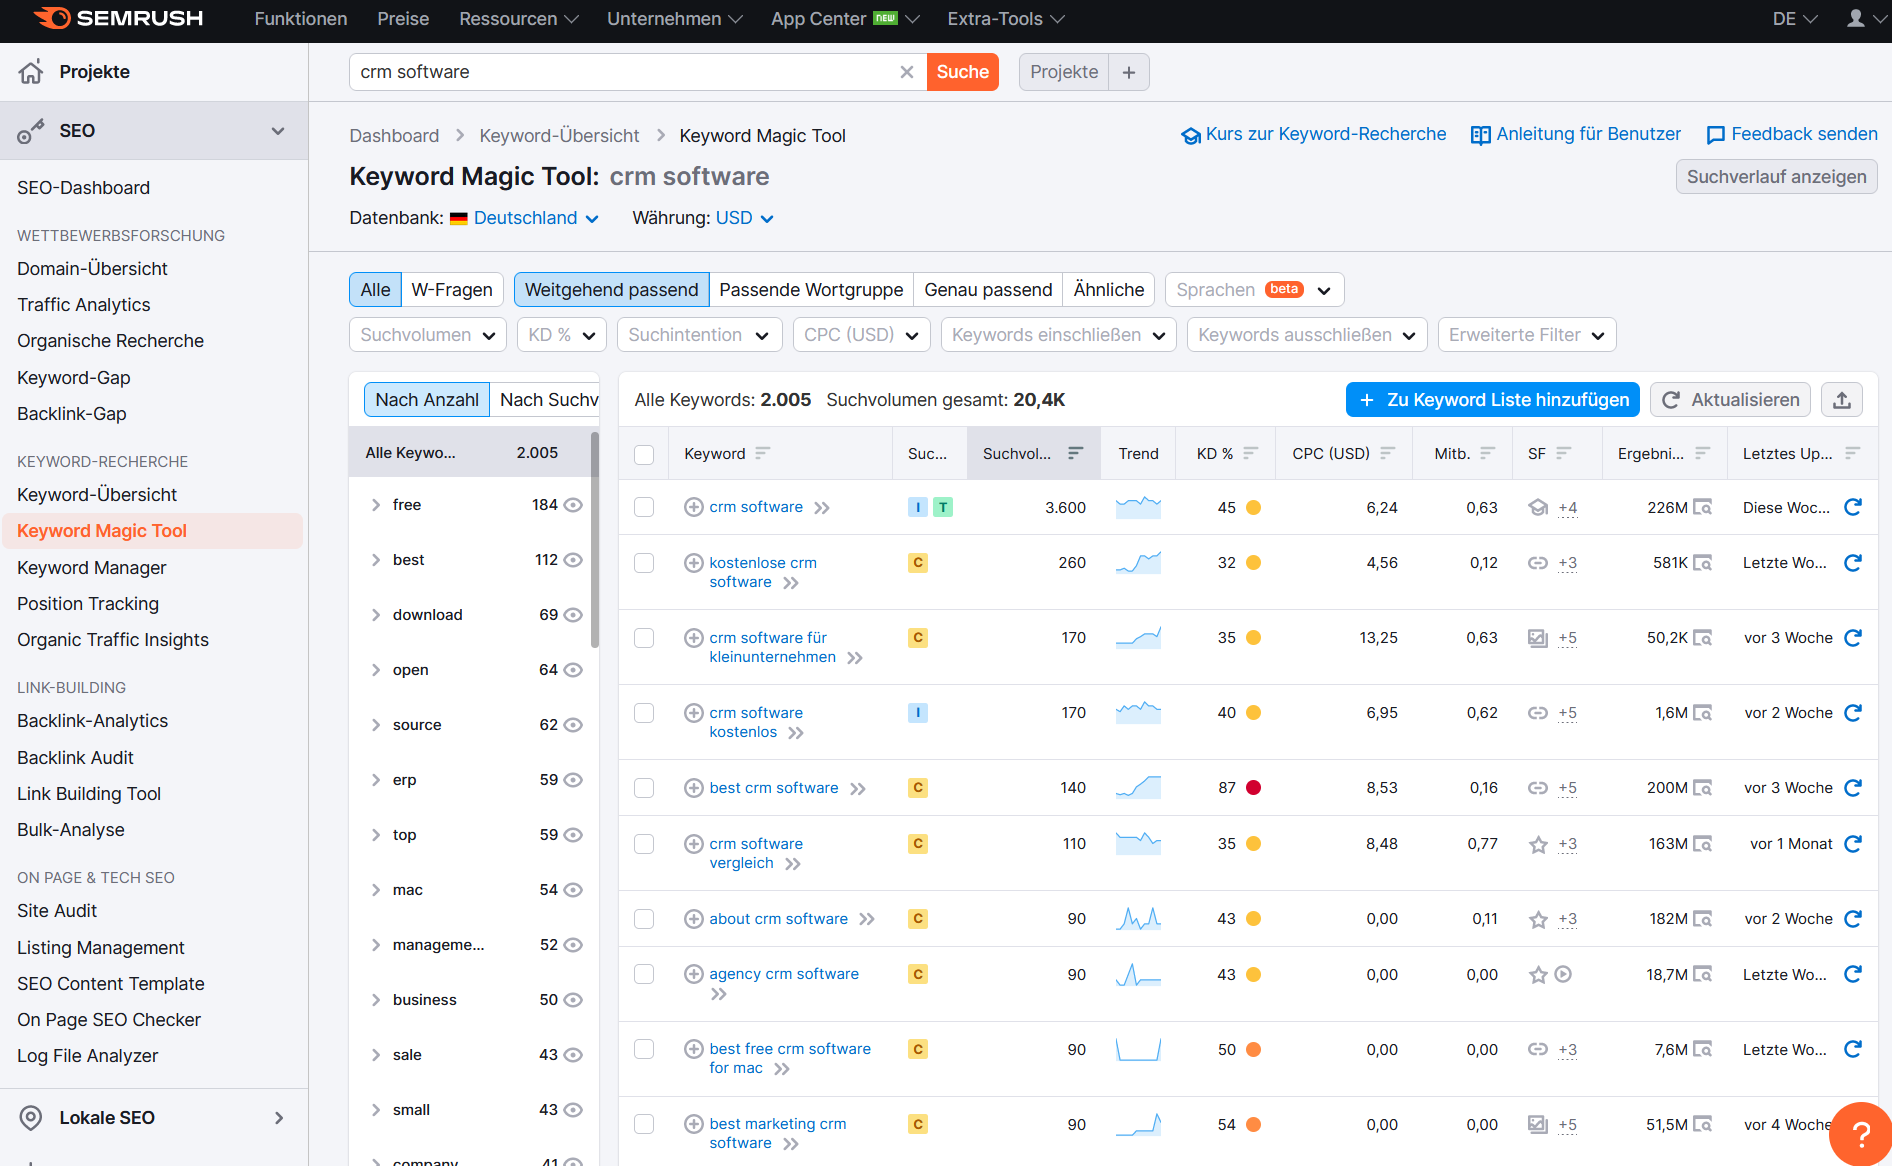The height and width of the screenshot is (1166, 1892).
Task: Clear the search field with the X icon
Action: pyautogui.click(x=907, y=72)
